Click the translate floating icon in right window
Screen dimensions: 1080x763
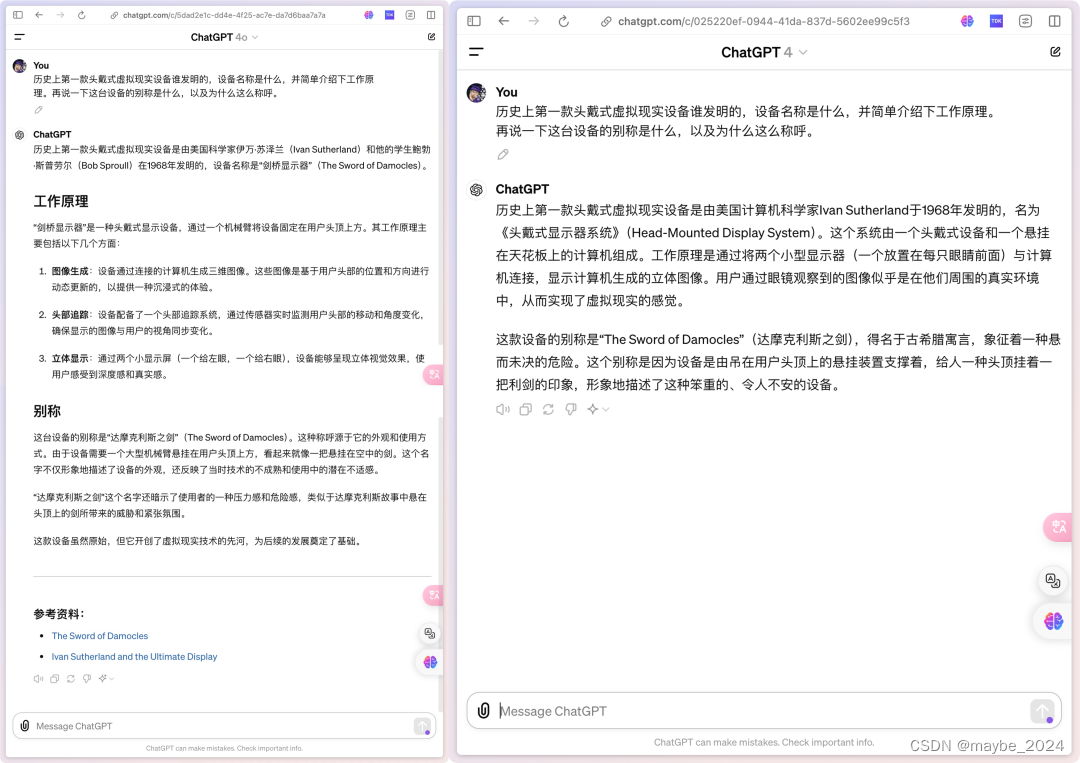[1053, 581]
